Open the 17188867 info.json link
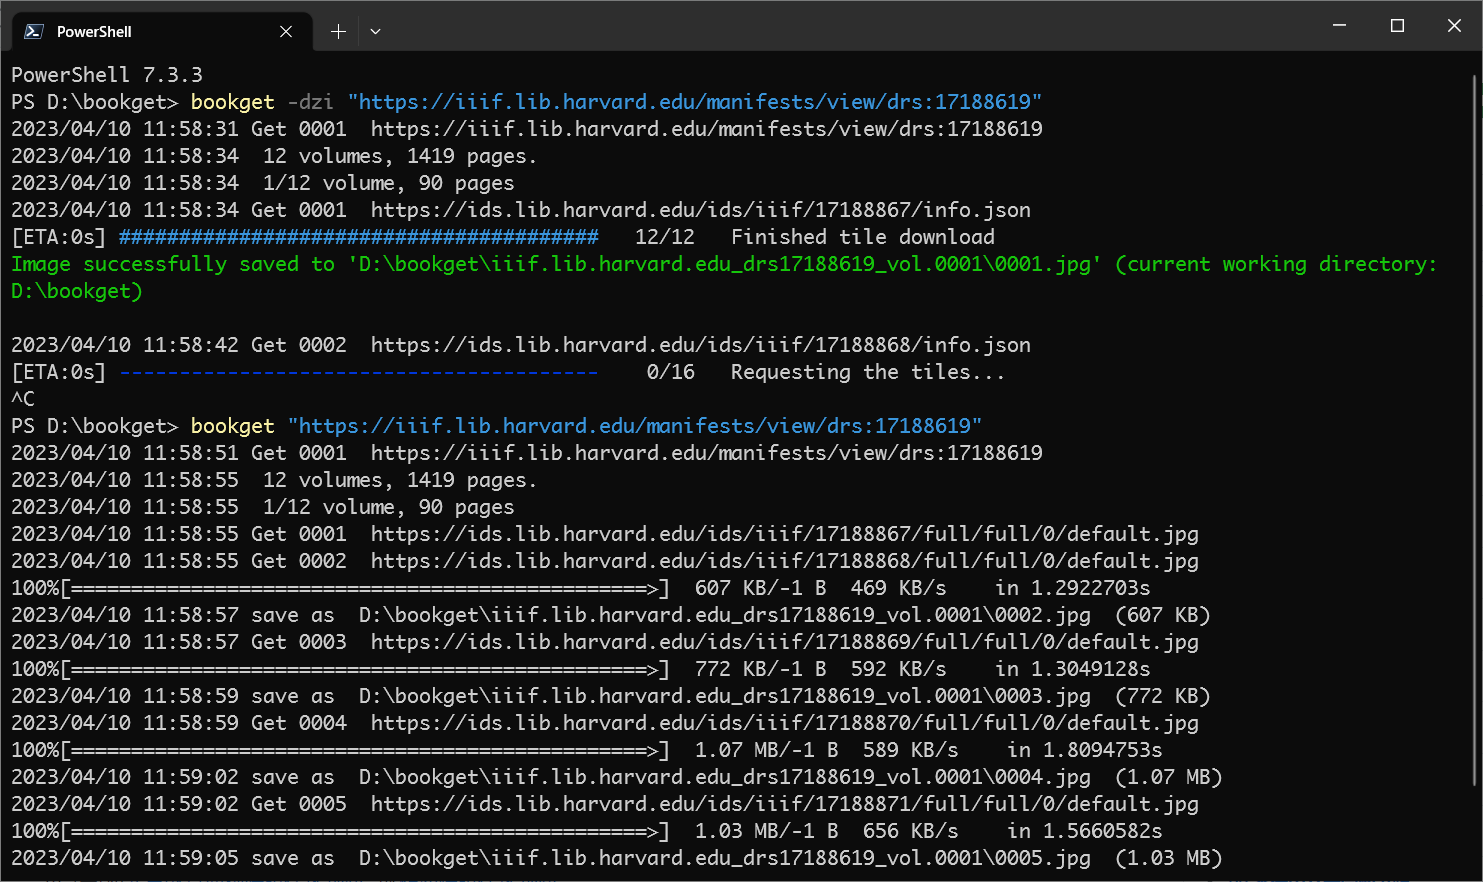1483x882 pixels. click(700, 210)
